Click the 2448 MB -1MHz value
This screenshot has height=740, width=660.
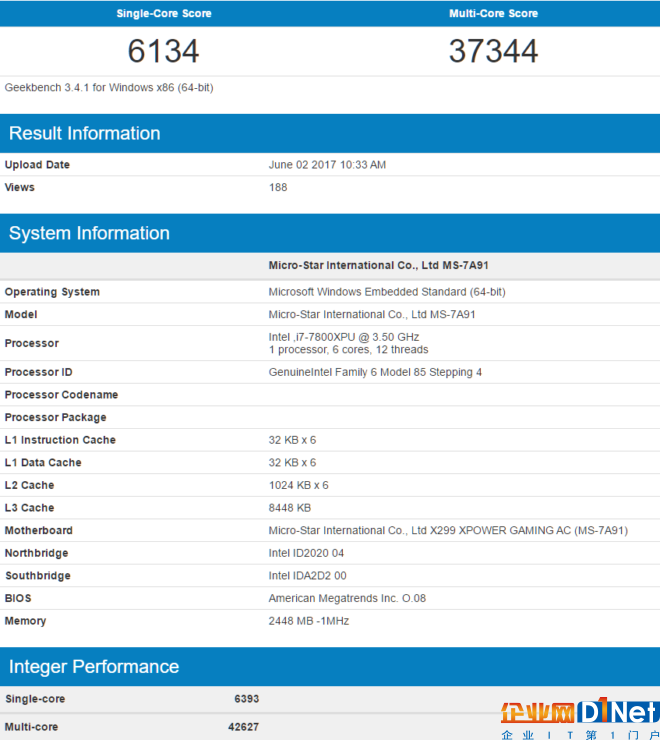tap(309, 621)
